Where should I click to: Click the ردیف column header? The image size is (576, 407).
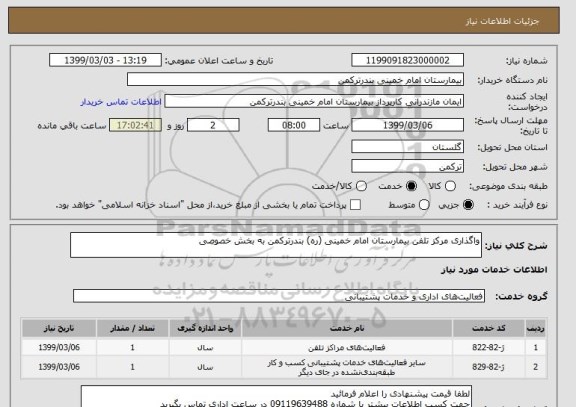536,328
